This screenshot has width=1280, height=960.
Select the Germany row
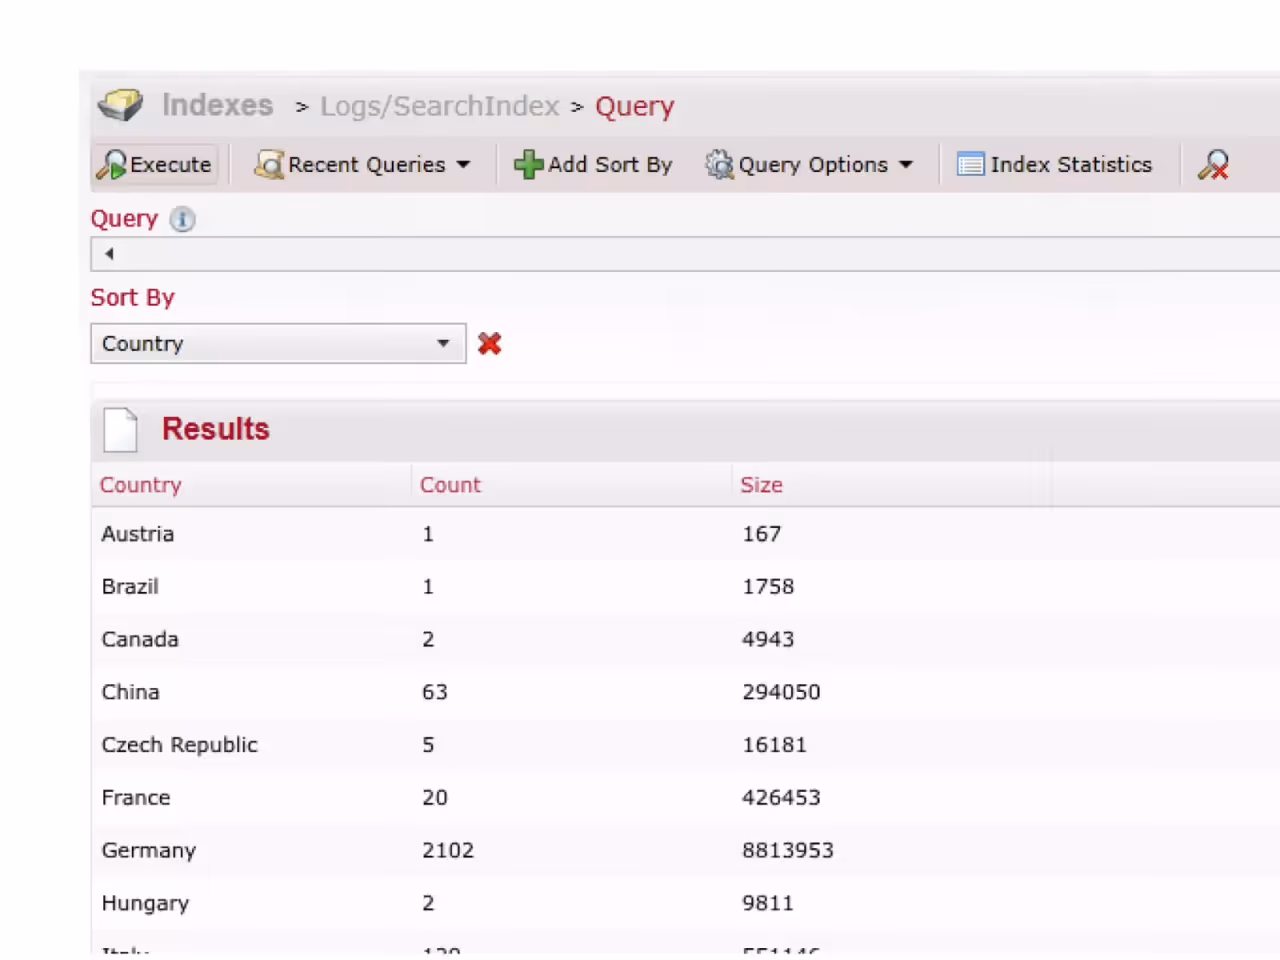click(x=685, y=850)
